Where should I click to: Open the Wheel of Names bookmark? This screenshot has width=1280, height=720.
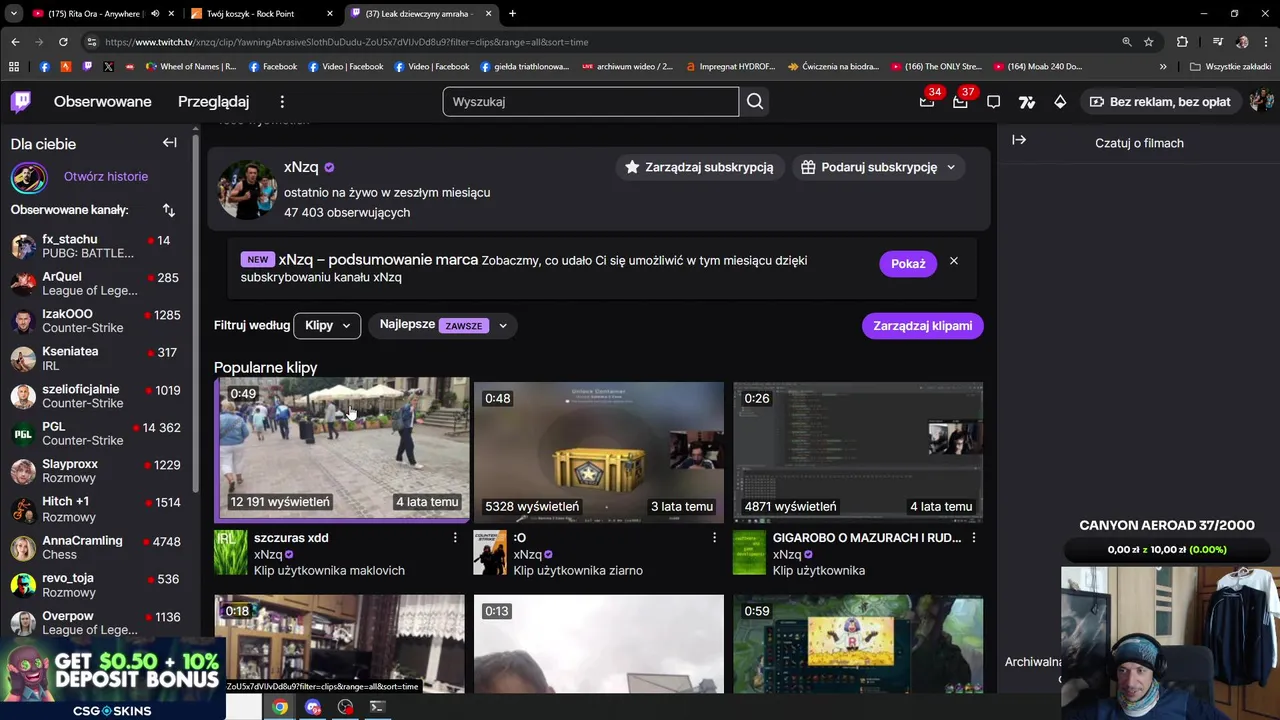point(191,67)
